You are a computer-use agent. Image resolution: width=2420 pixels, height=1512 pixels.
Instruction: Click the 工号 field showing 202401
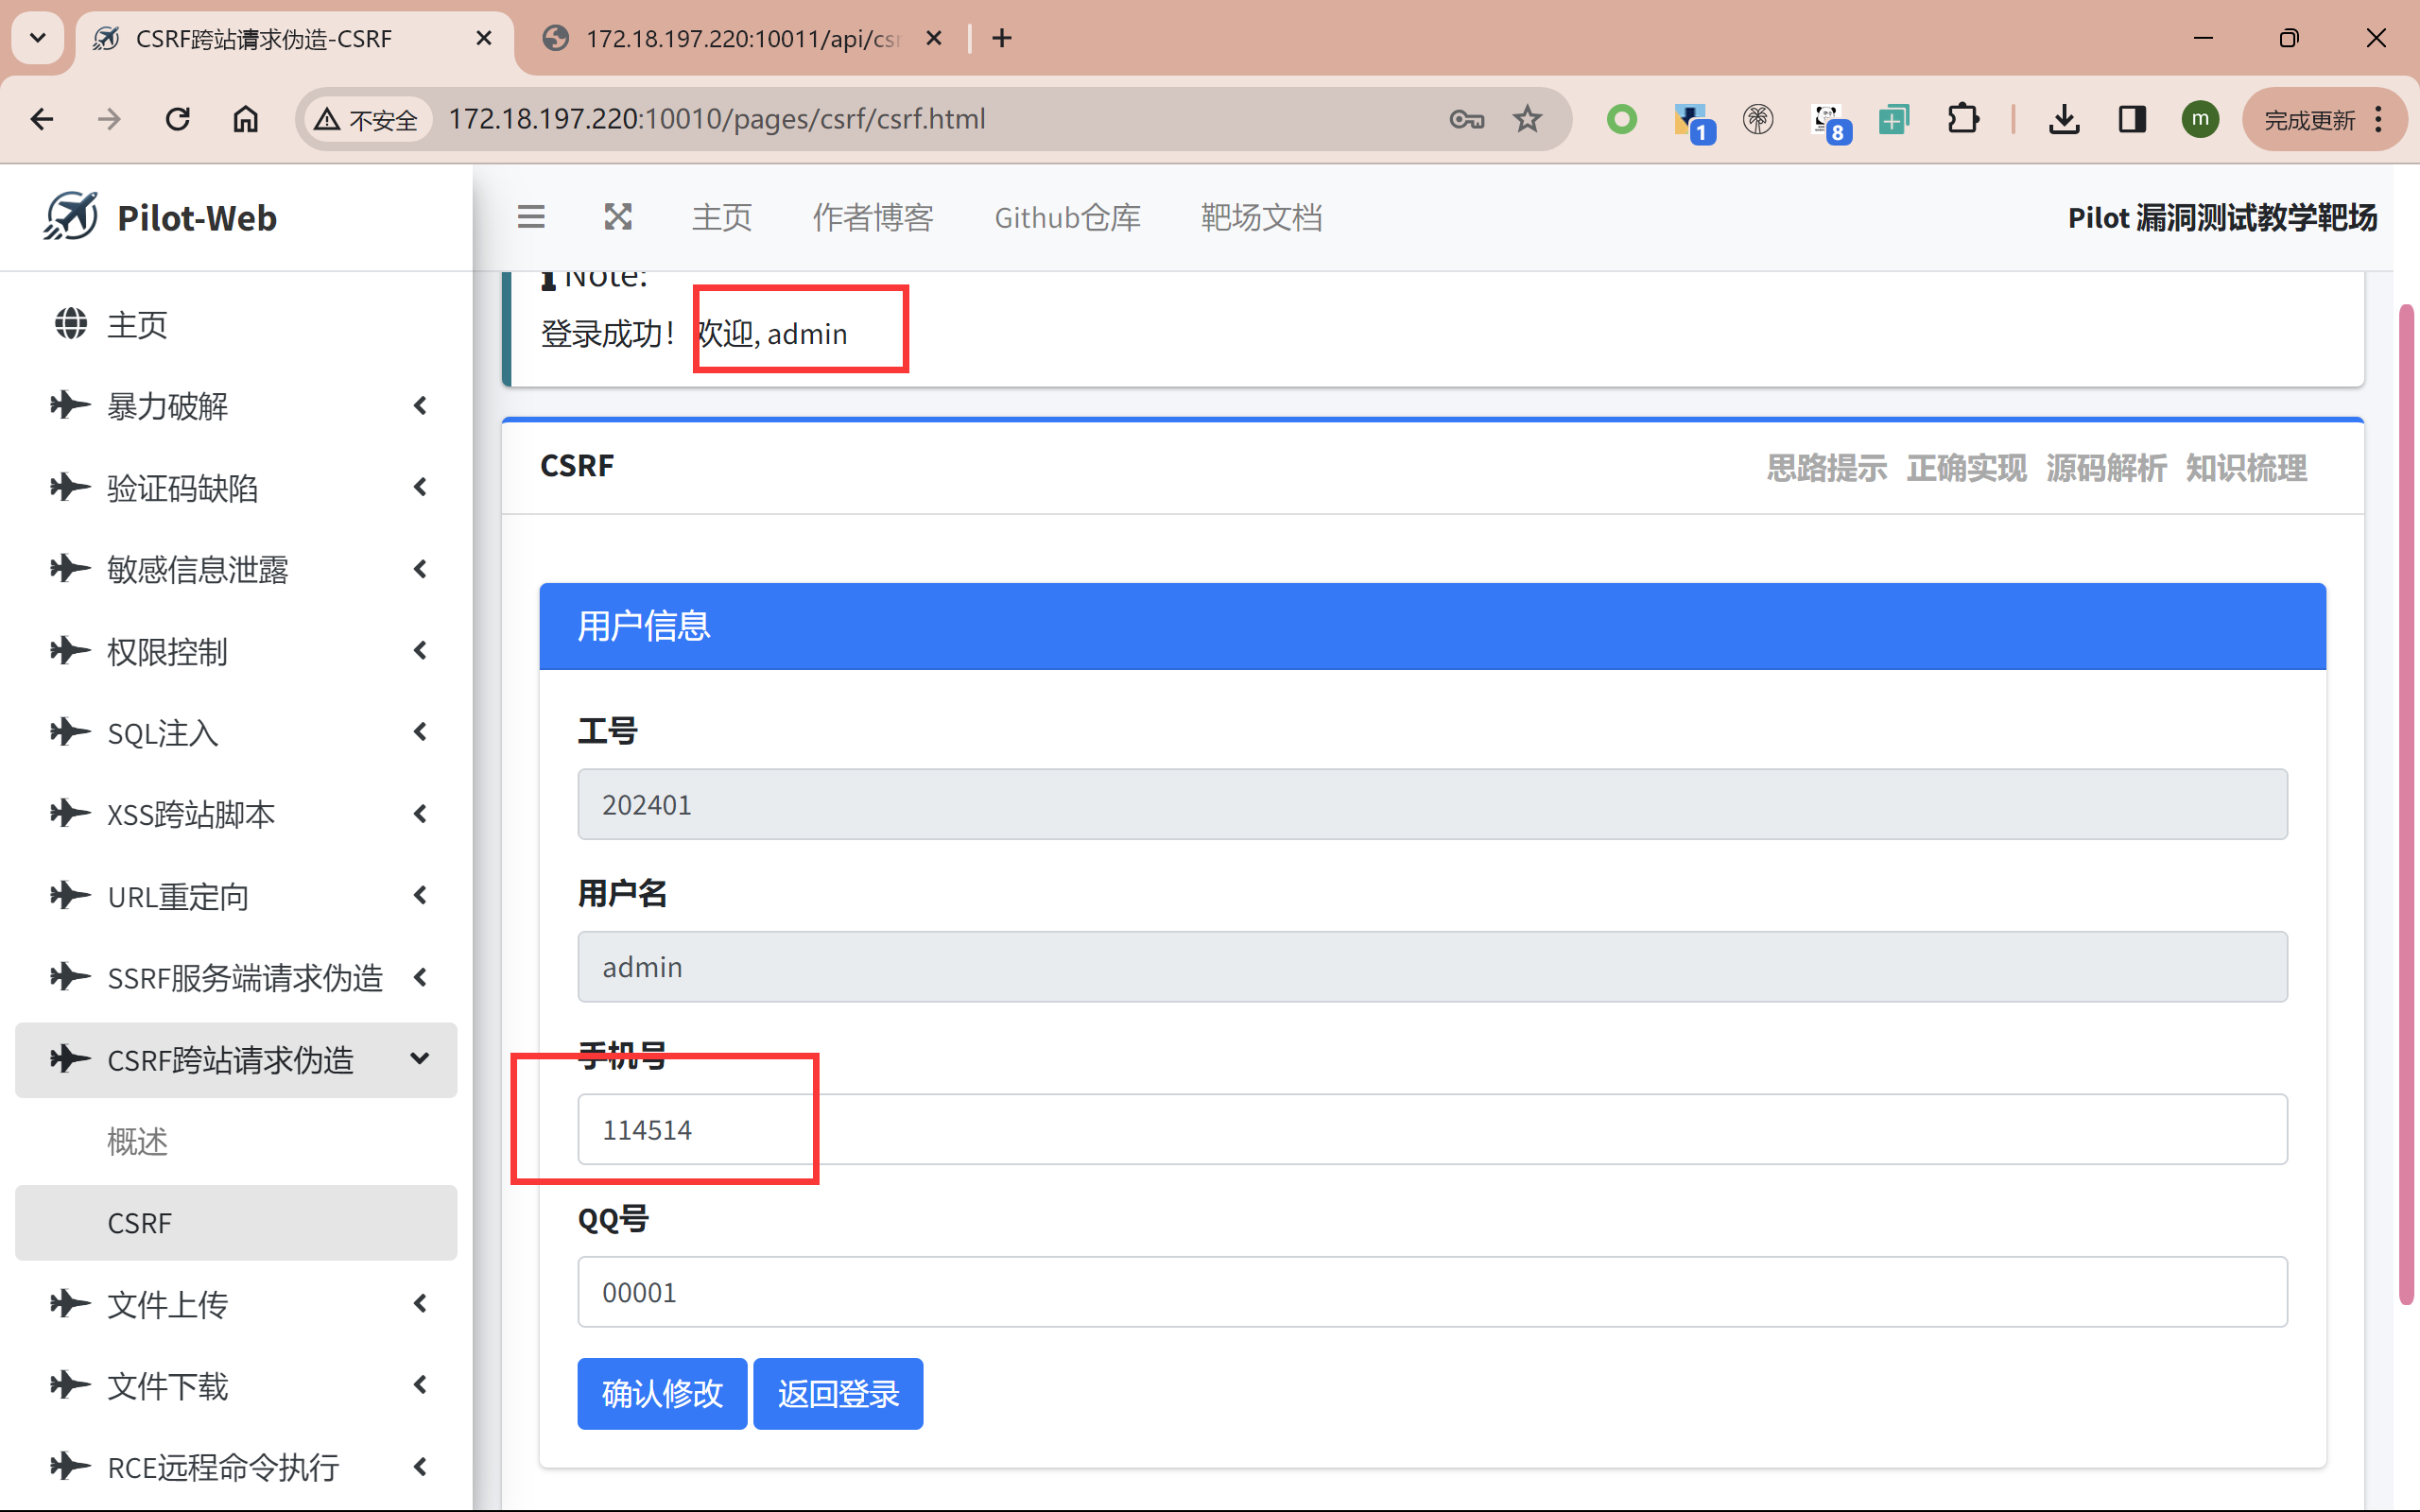click(x=1432, y=804)
